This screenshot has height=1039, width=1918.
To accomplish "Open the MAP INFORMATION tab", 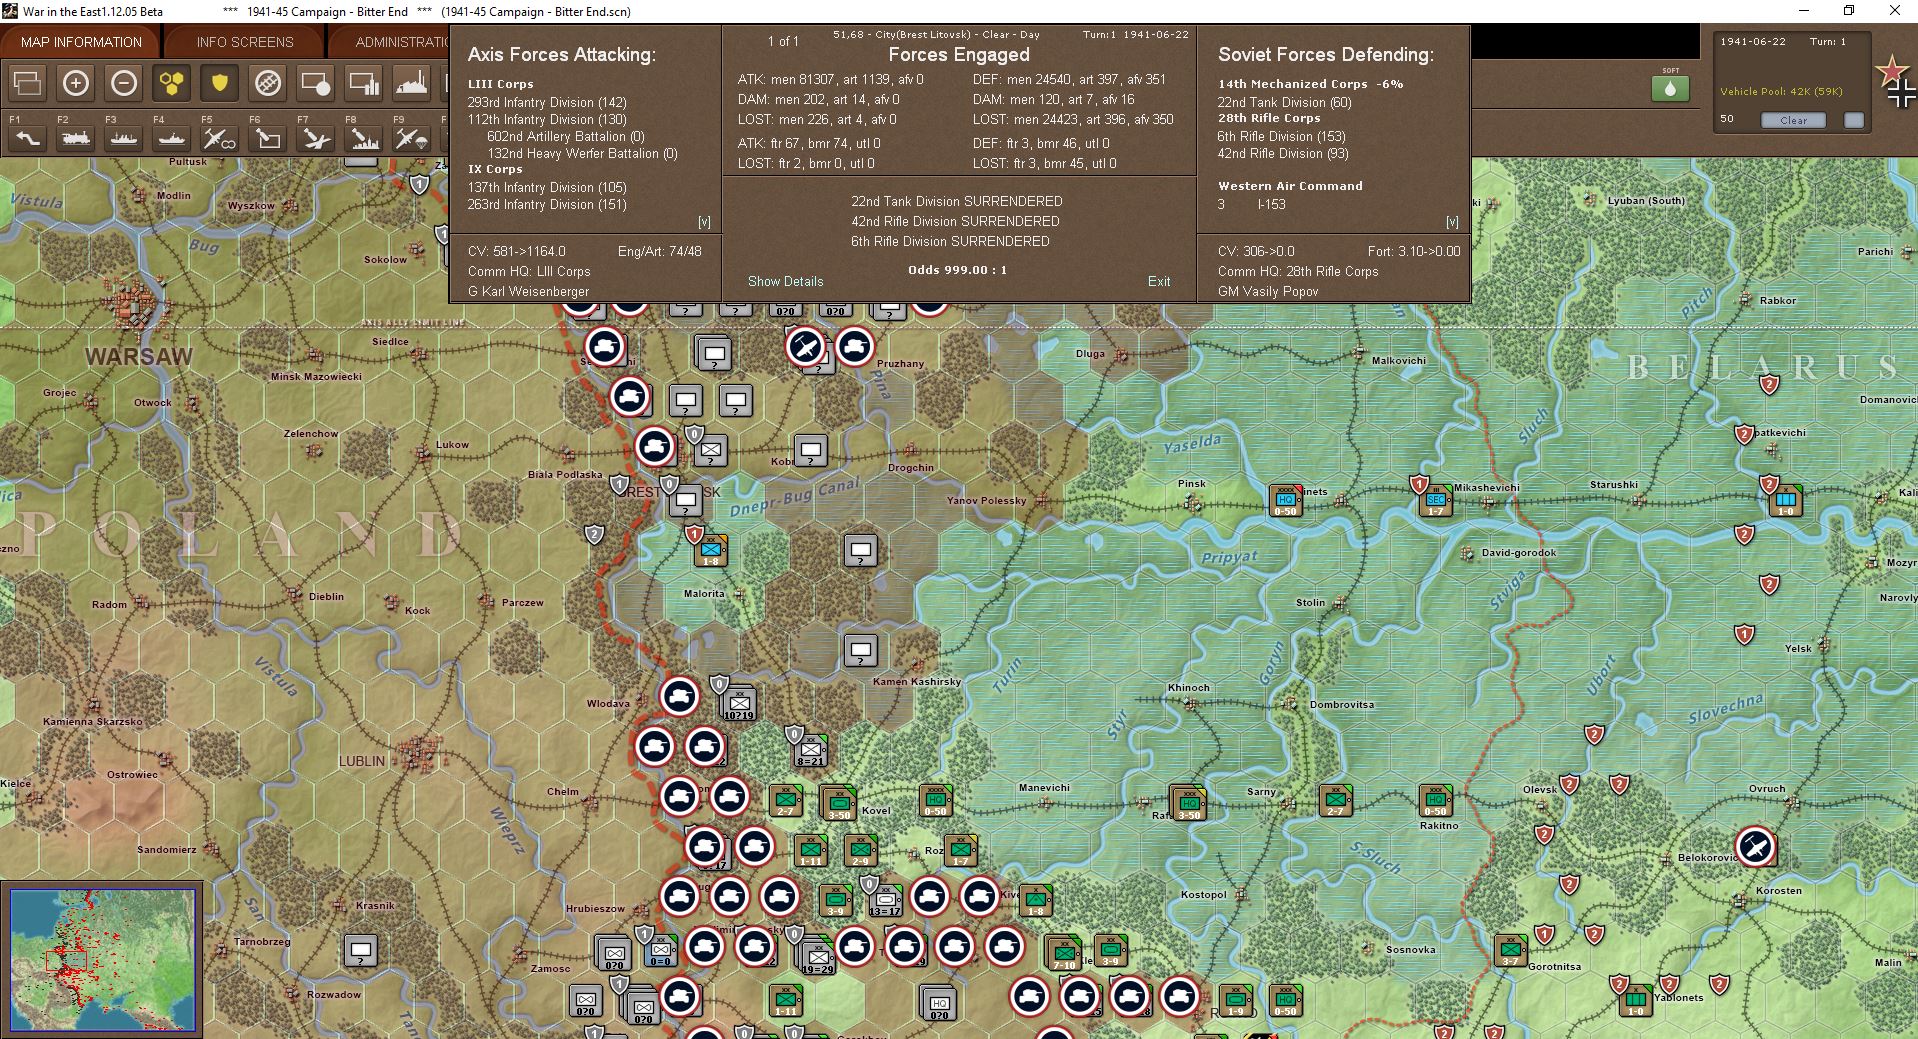I will (81, 42).
